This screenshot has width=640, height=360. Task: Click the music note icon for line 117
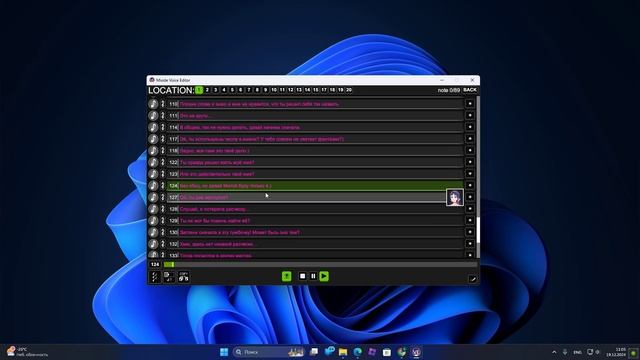(153, 139)
